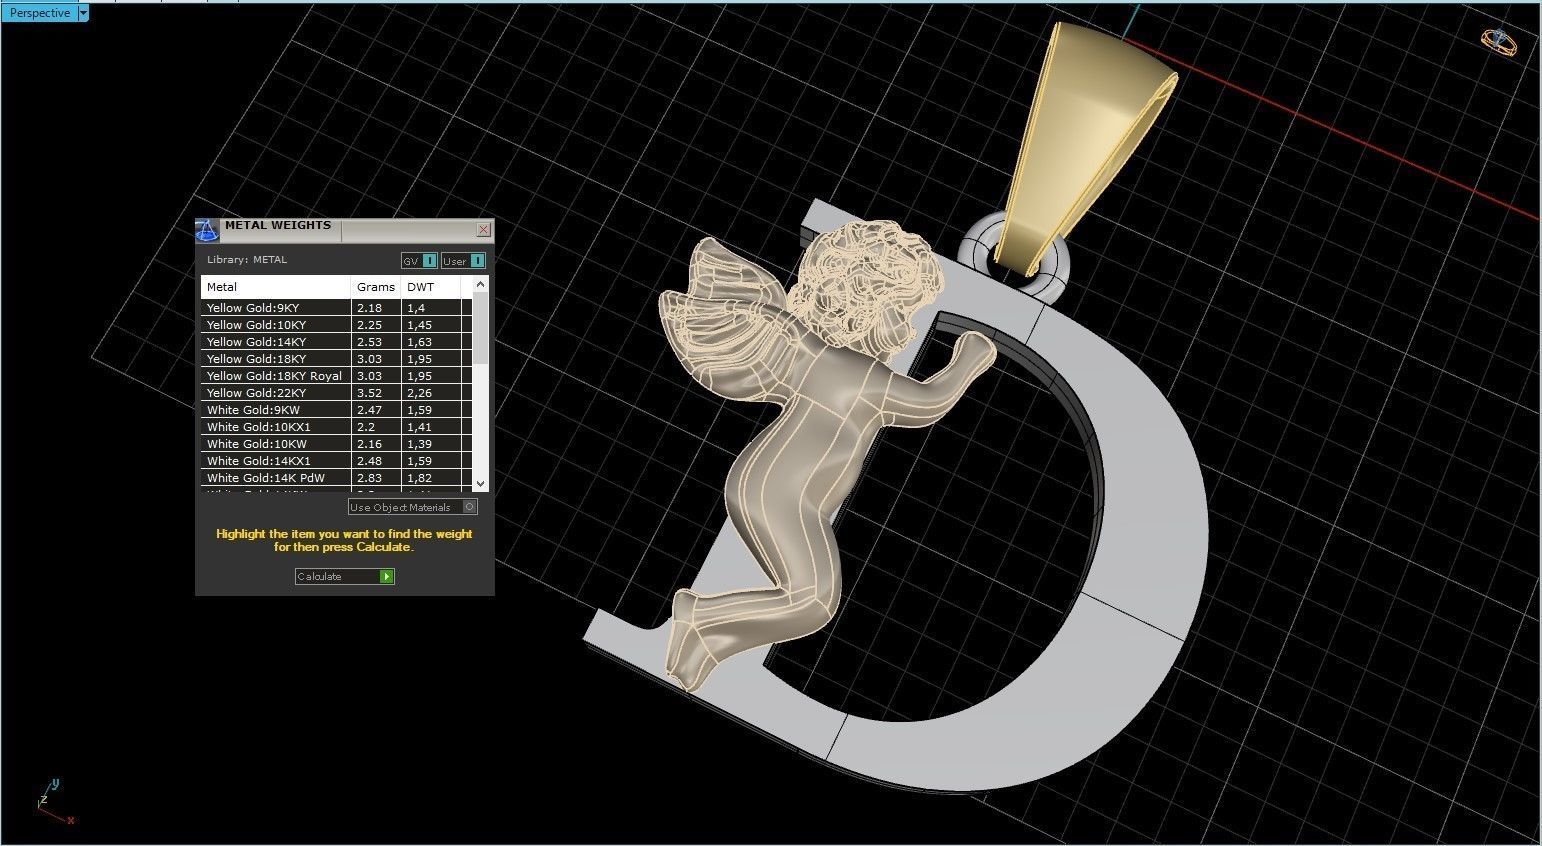Click the green arrow icon inside the Calculate button
This screenshot has height=846, width=1542.
click(386, 576)
